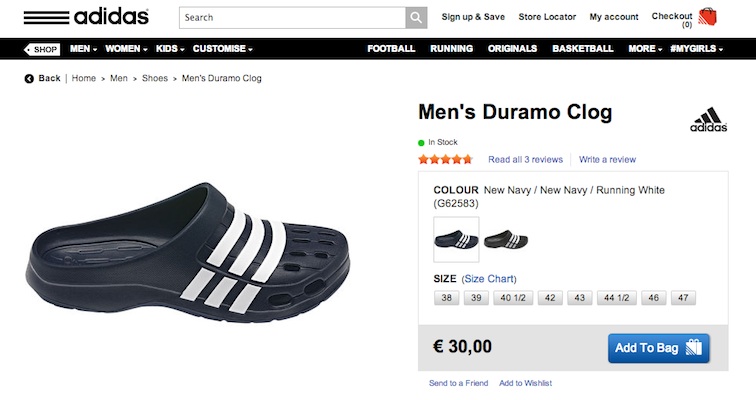Open the red shopping bag icon
Image resolution: width=756 pixels, height=400 pixels.
tap(707, 17)
